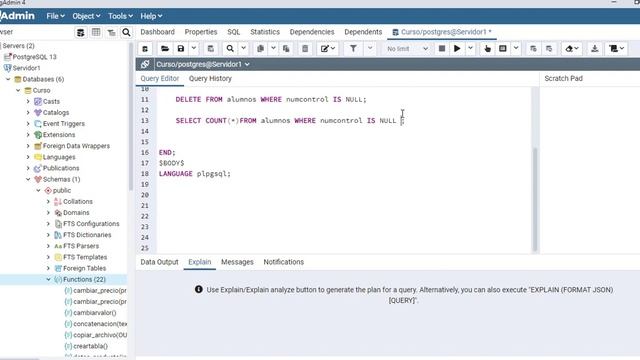Click the Save Data Changes icon
Viewport: 640px width, 360px height.
coord(211,49)
